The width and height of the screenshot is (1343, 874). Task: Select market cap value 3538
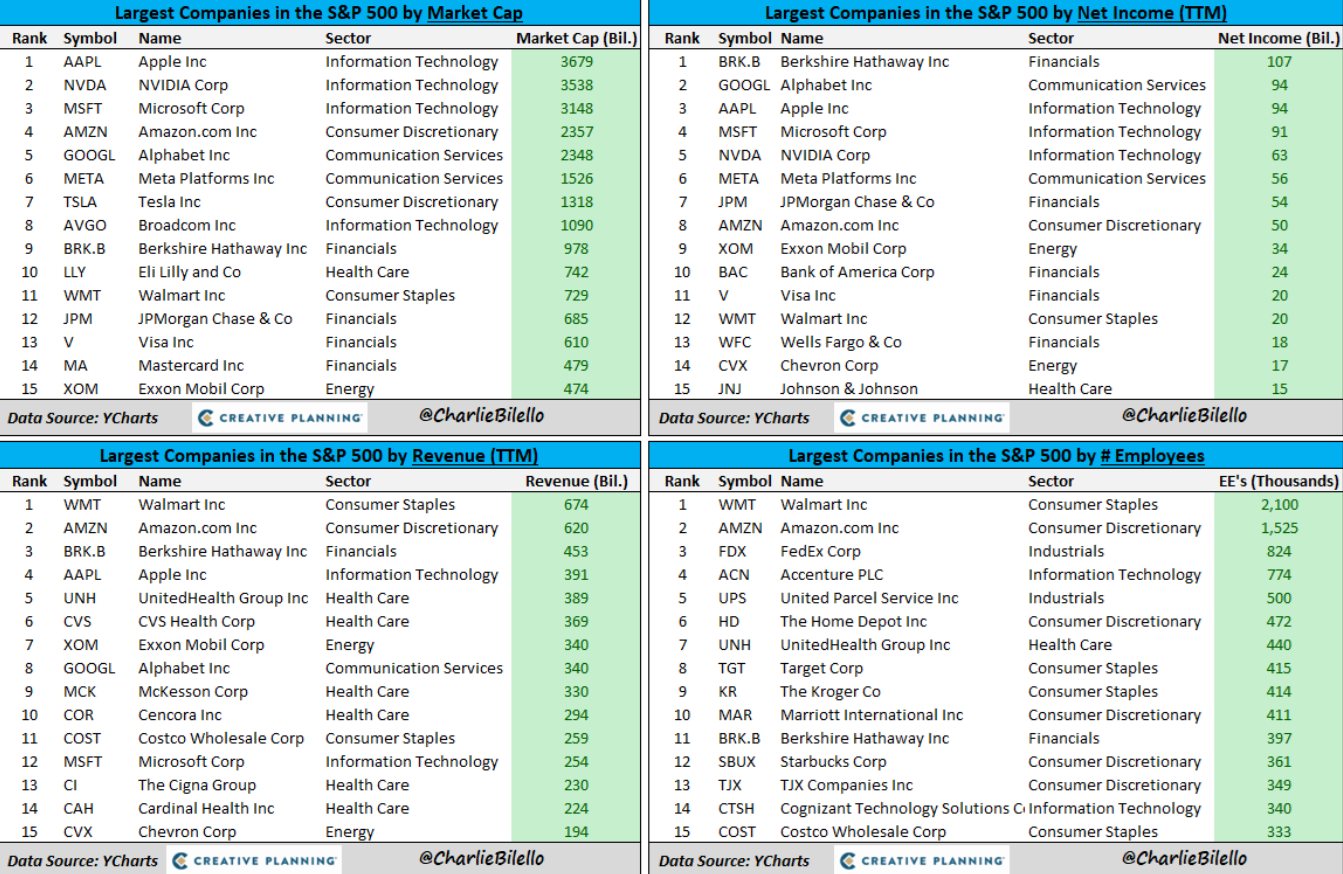[x=577, y=85]
